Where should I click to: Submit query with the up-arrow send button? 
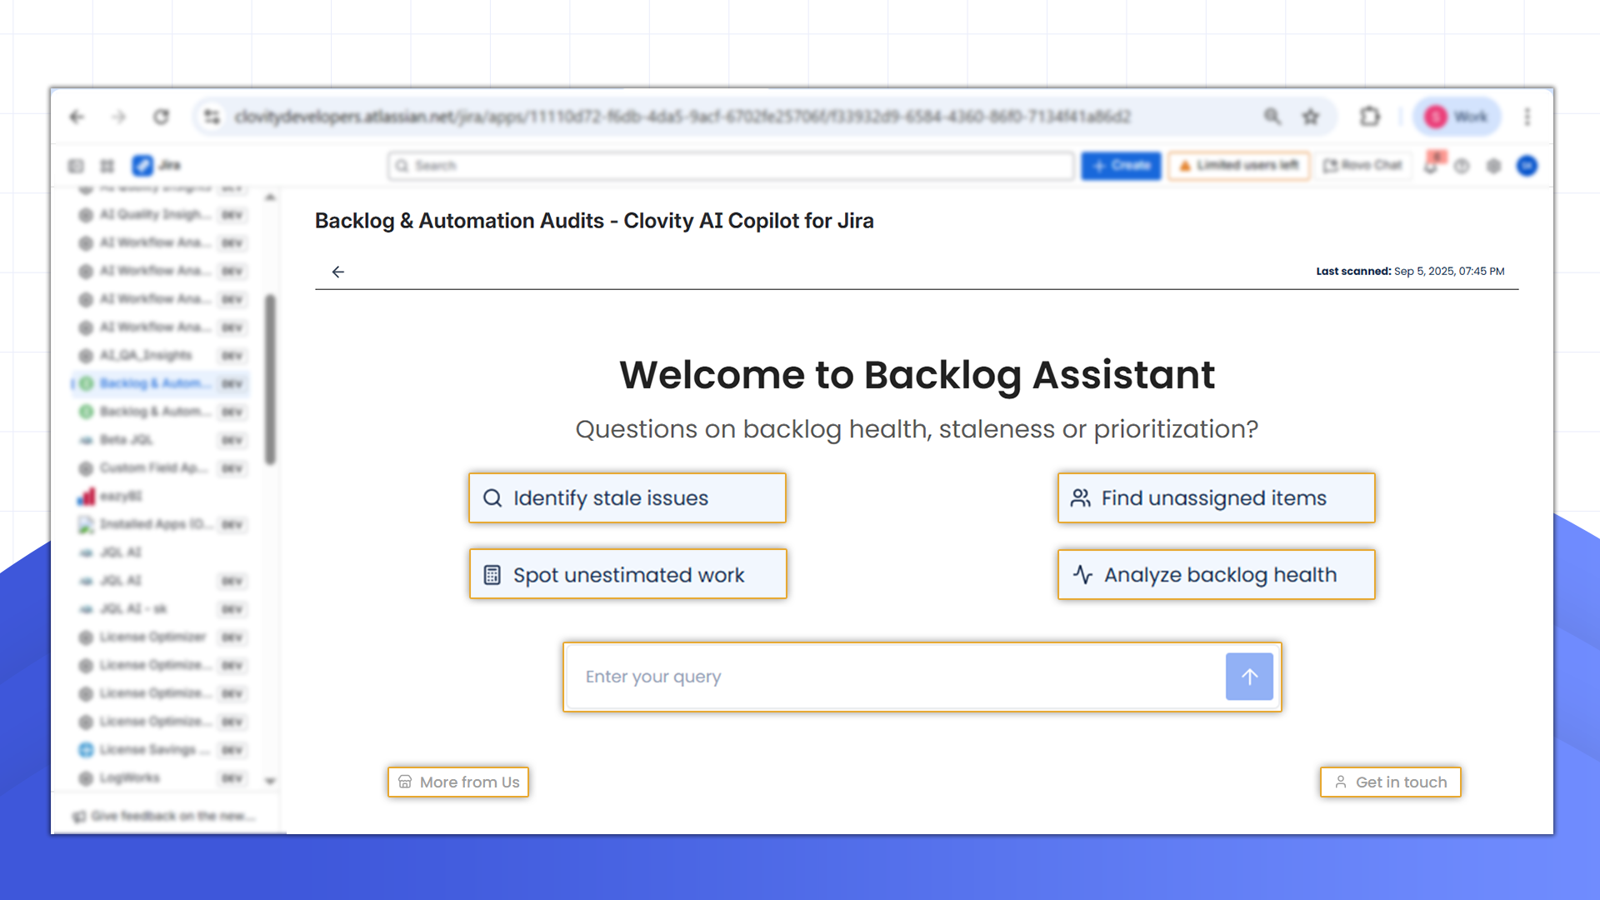[1249, 677]
